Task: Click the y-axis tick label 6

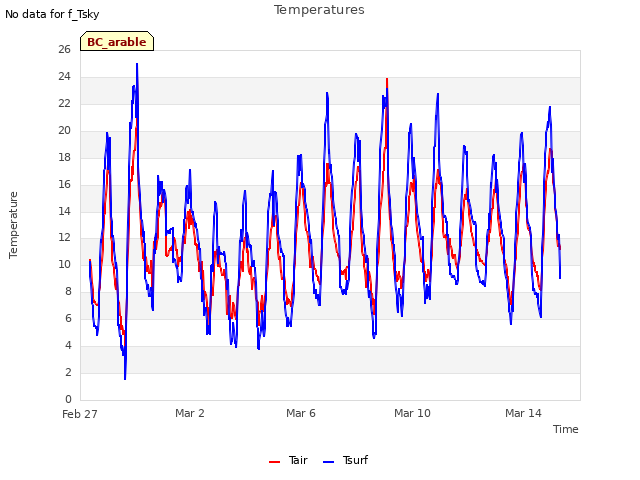Action: coord(68,318)
